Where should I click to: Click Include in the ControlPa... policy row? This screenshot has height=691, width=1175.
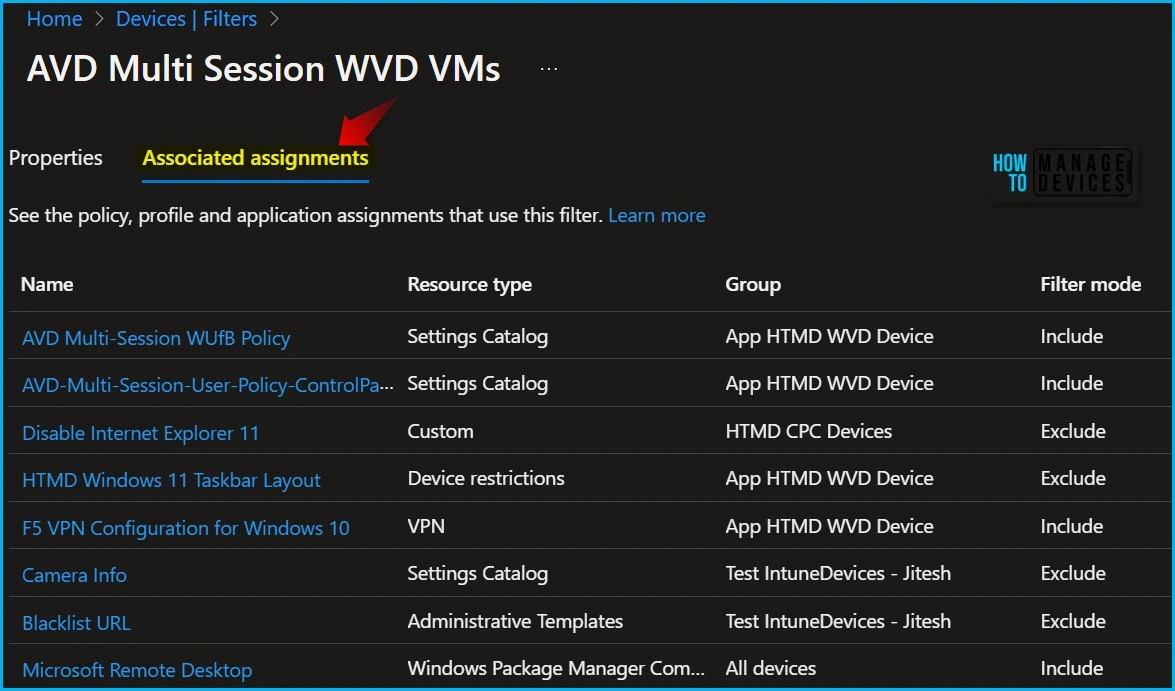[1072, 384]
